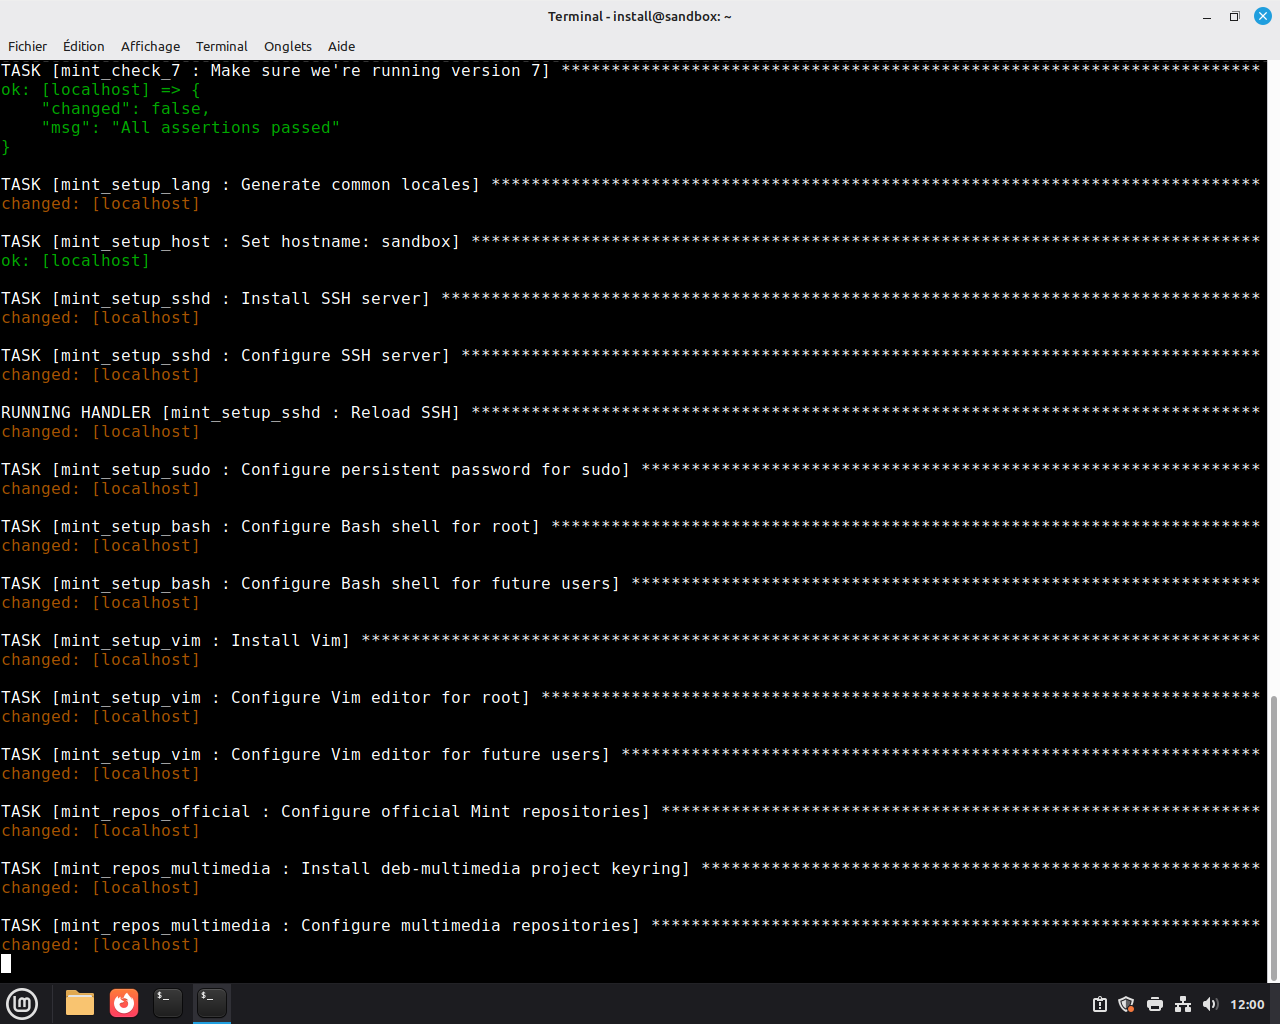Image resolution: width=1280 pixels, height=1024 pixels.
Task: Open the Édition menu
Action: click(83, 46)
